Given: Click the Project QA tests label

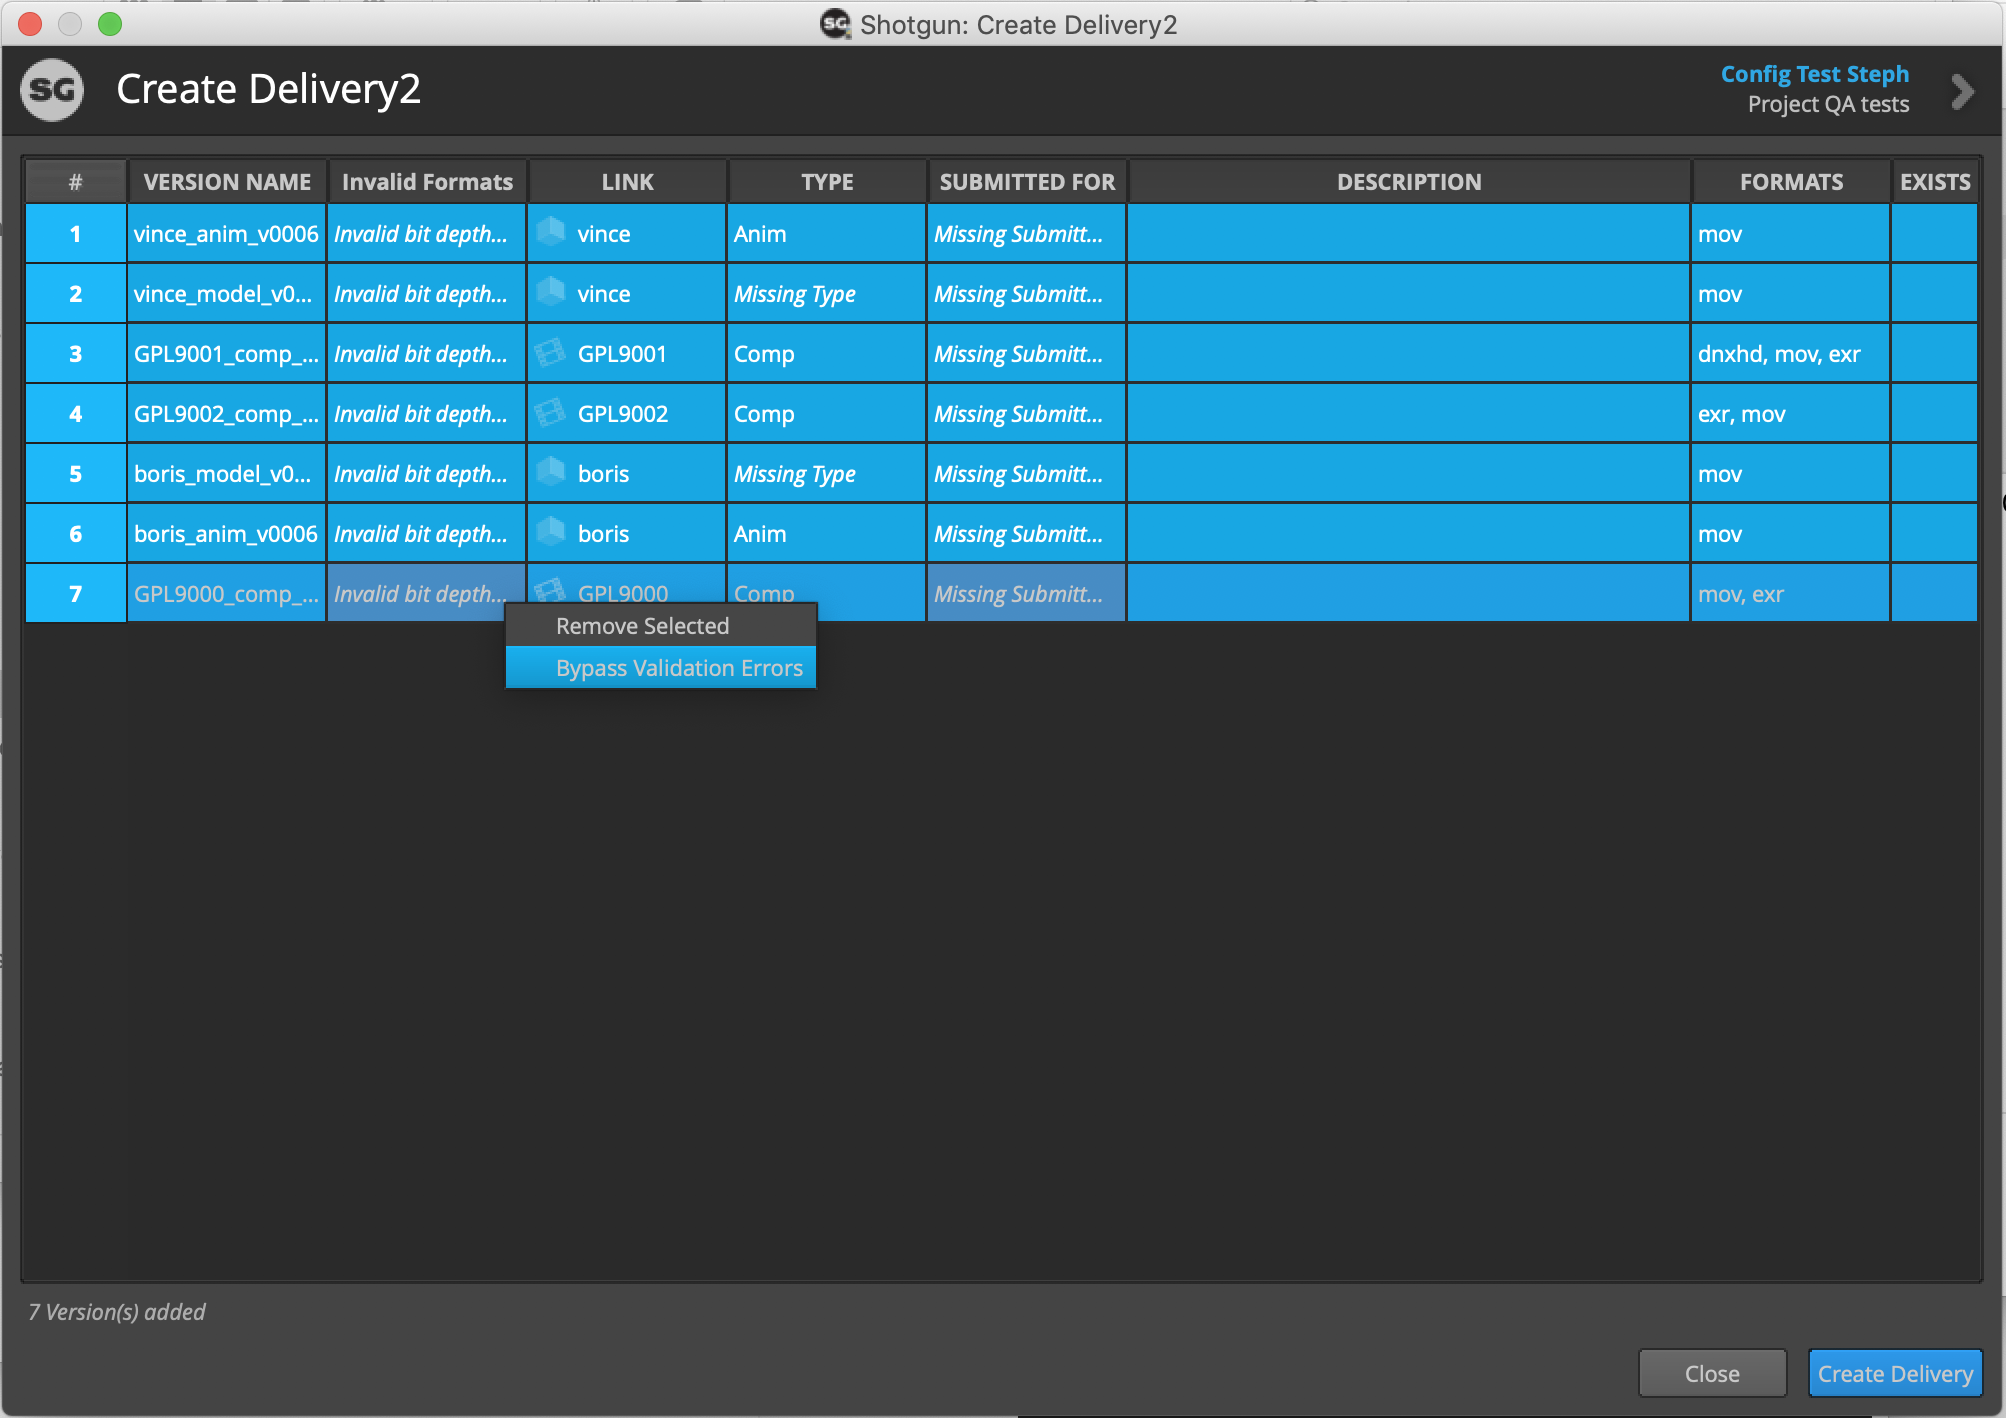Looking at the screenshot, I should (x=1828, y=104).
